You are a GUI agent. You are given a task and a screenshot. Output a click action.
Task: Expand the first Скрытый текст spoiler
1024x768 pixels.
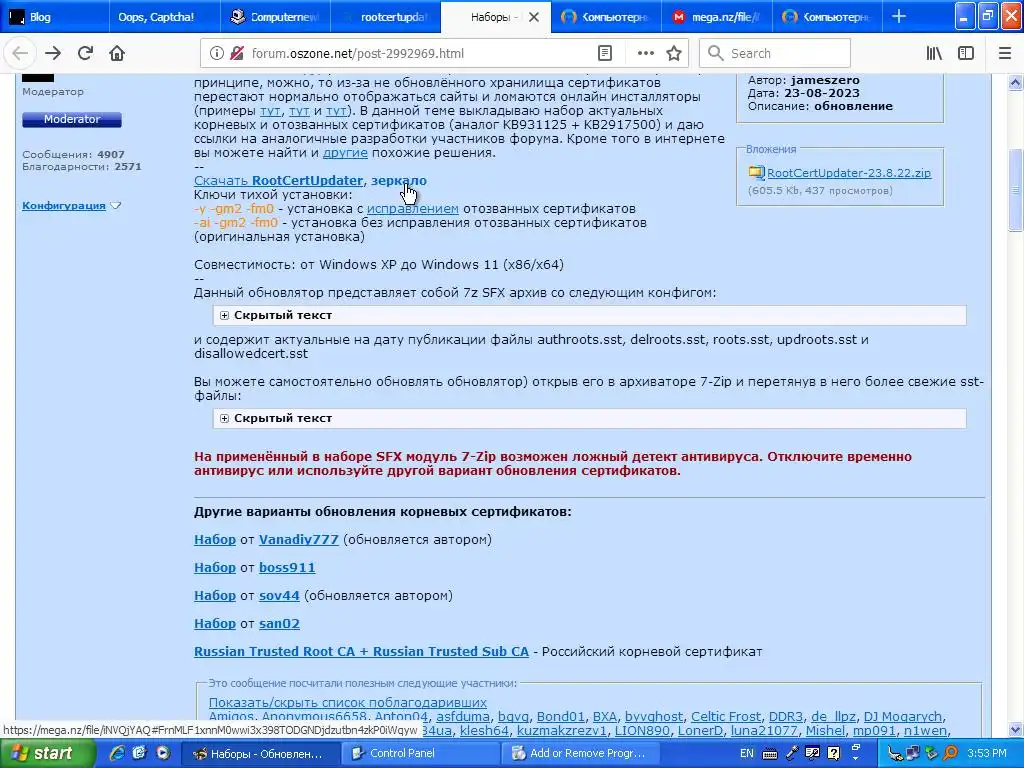[x=224, y=315]
